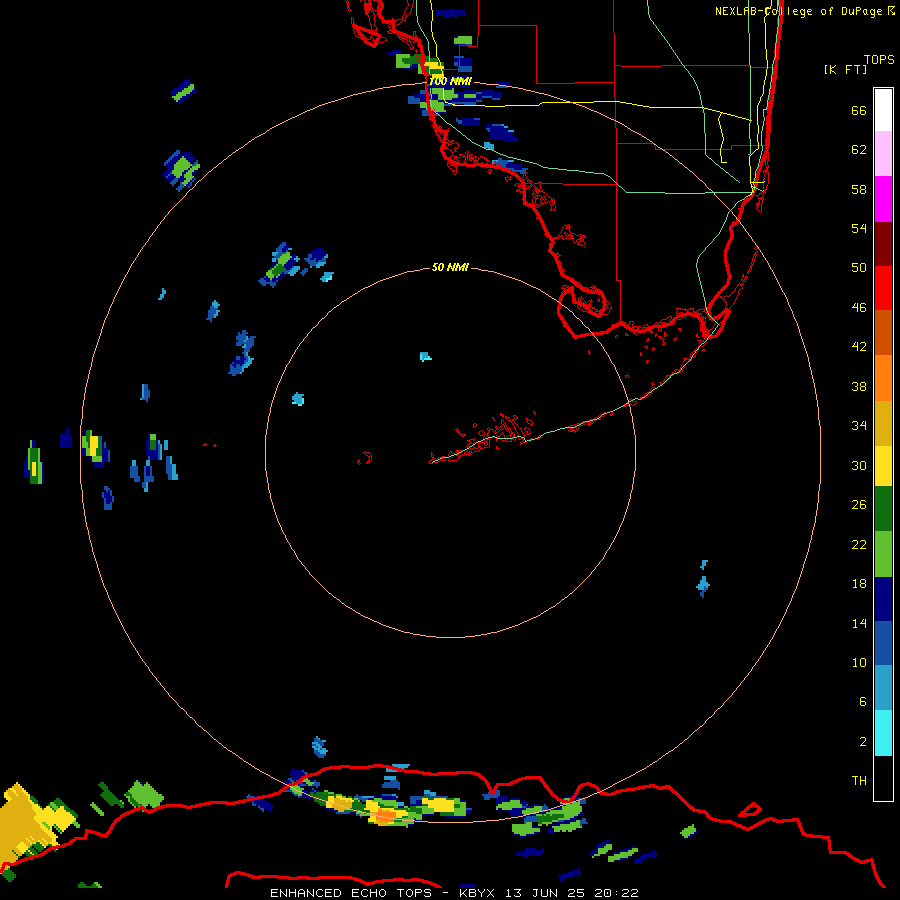Click the TOPS legend title
900x900 pixels.
(879, 59)
